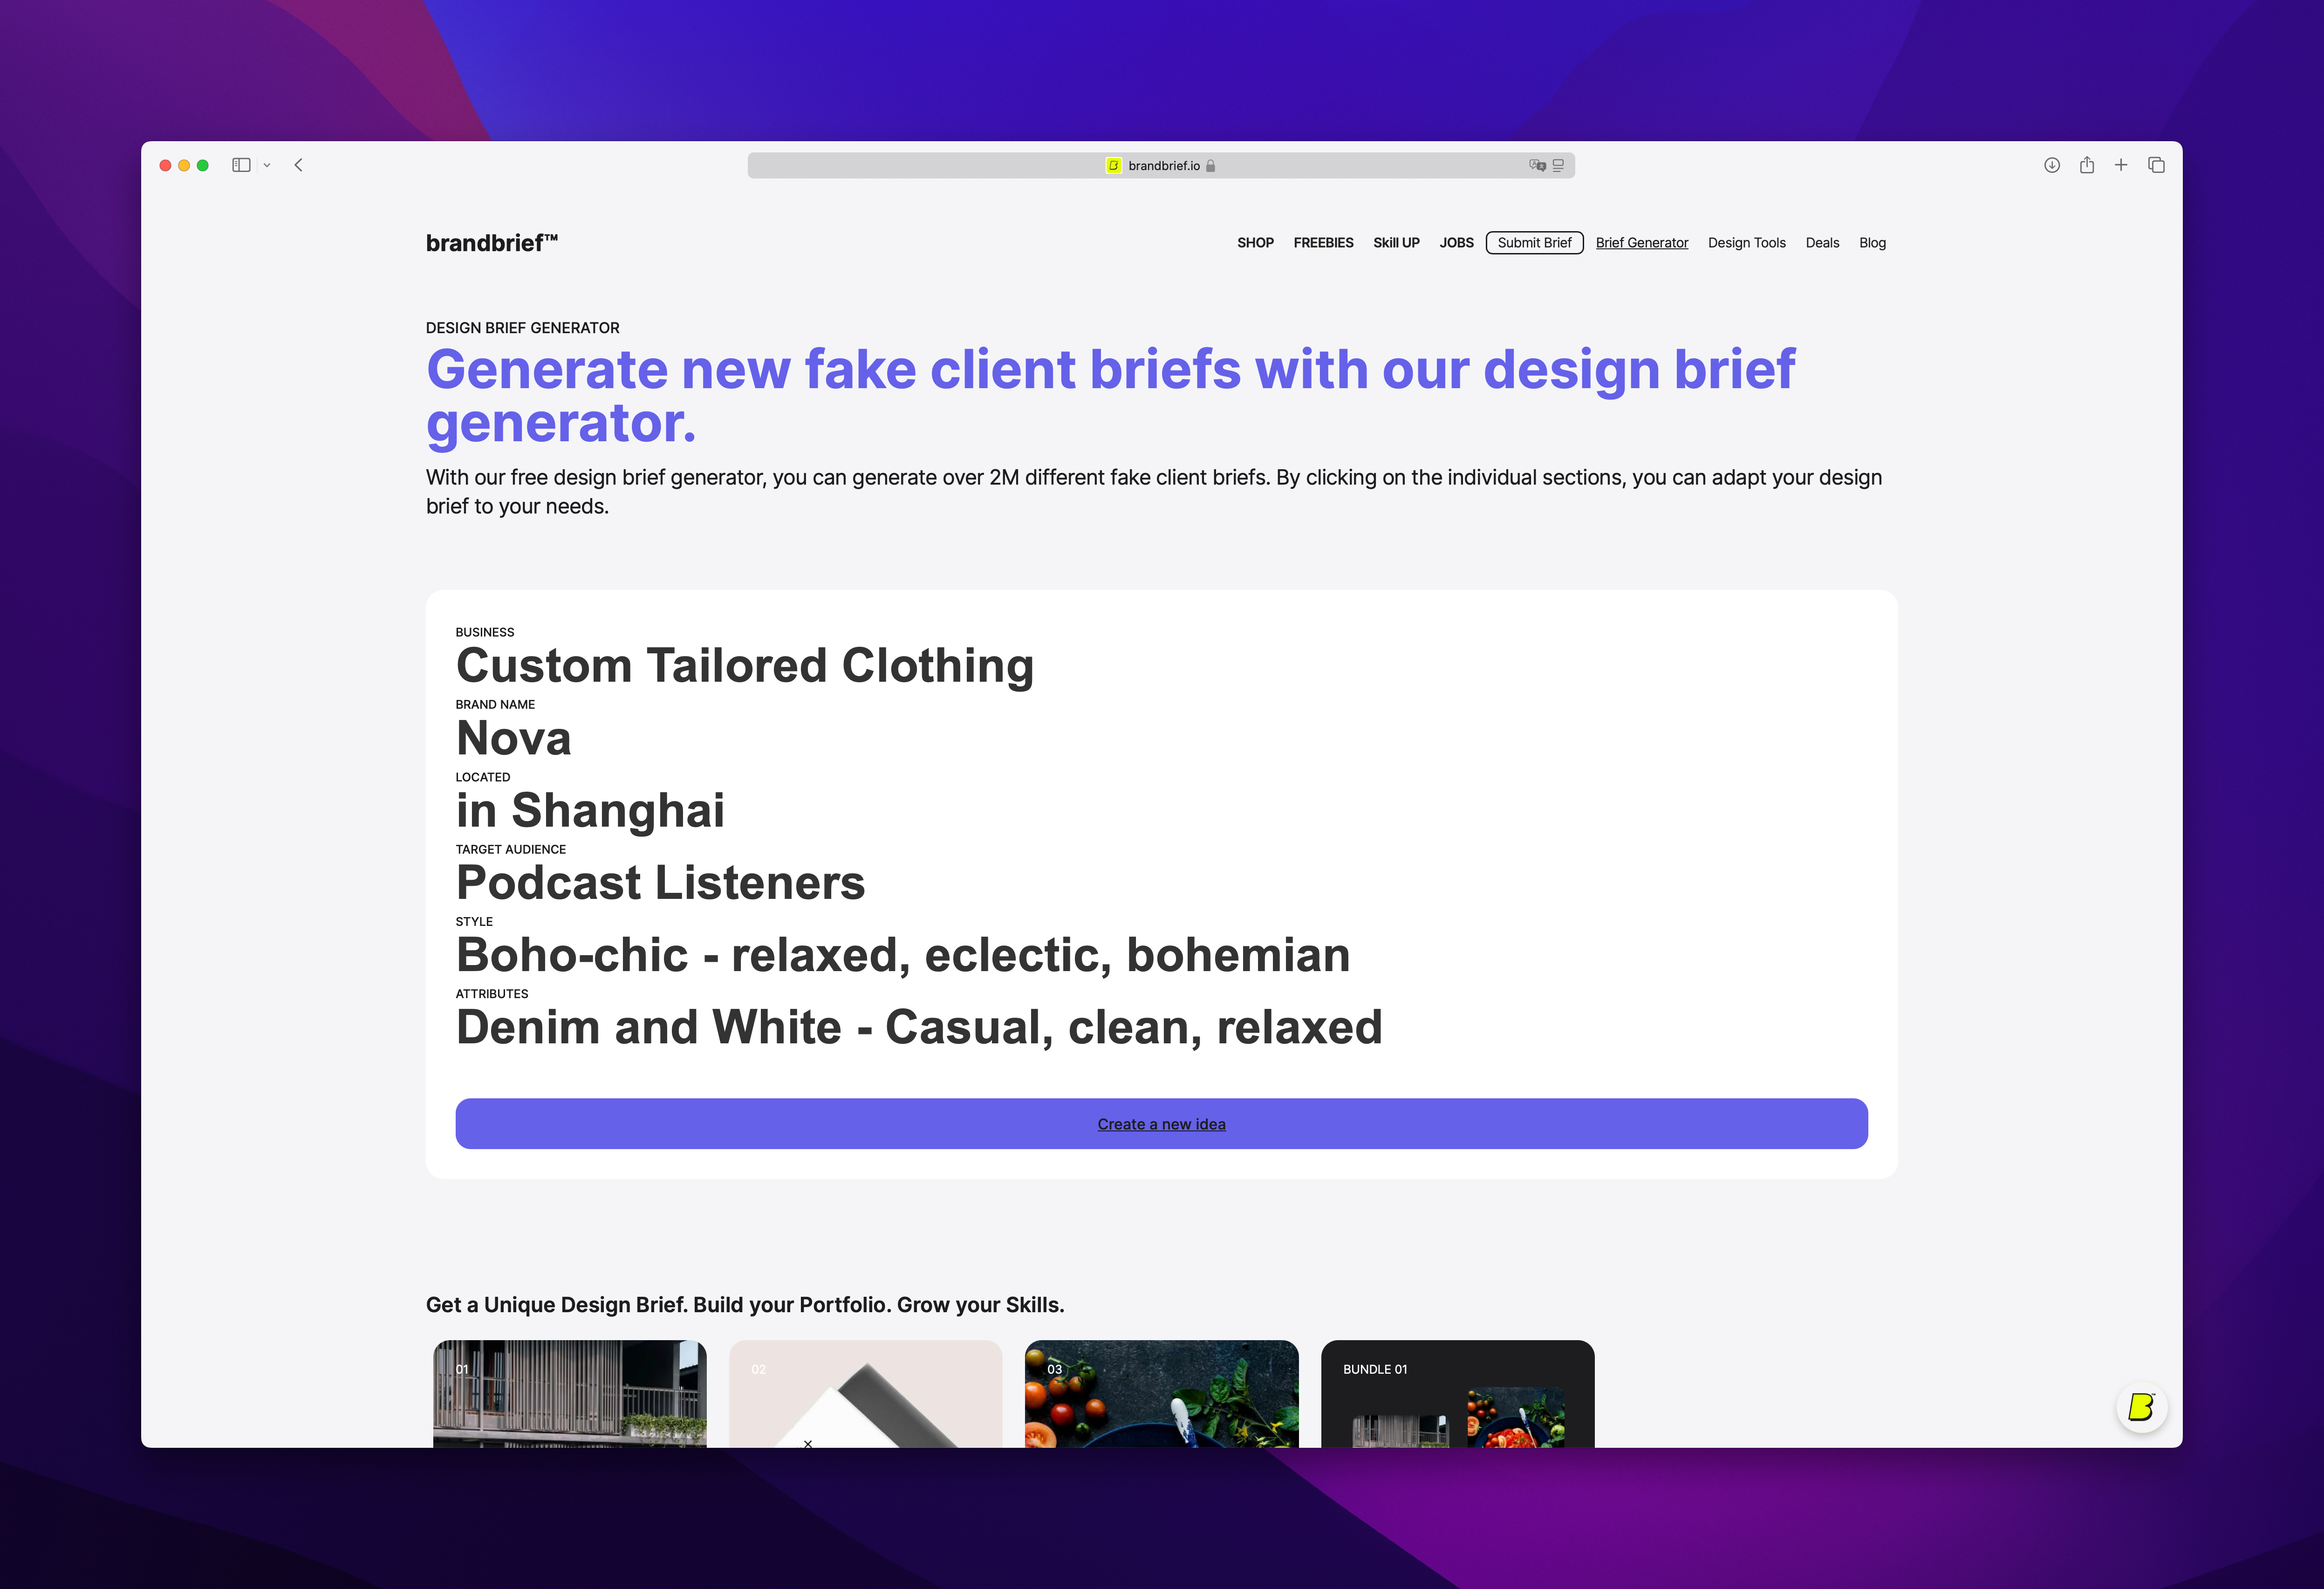Image resolution: width=2324 pixels, height=1589 pixels.
Task: Click 'Create a new idea' button
Action: coord(1161,1124)
